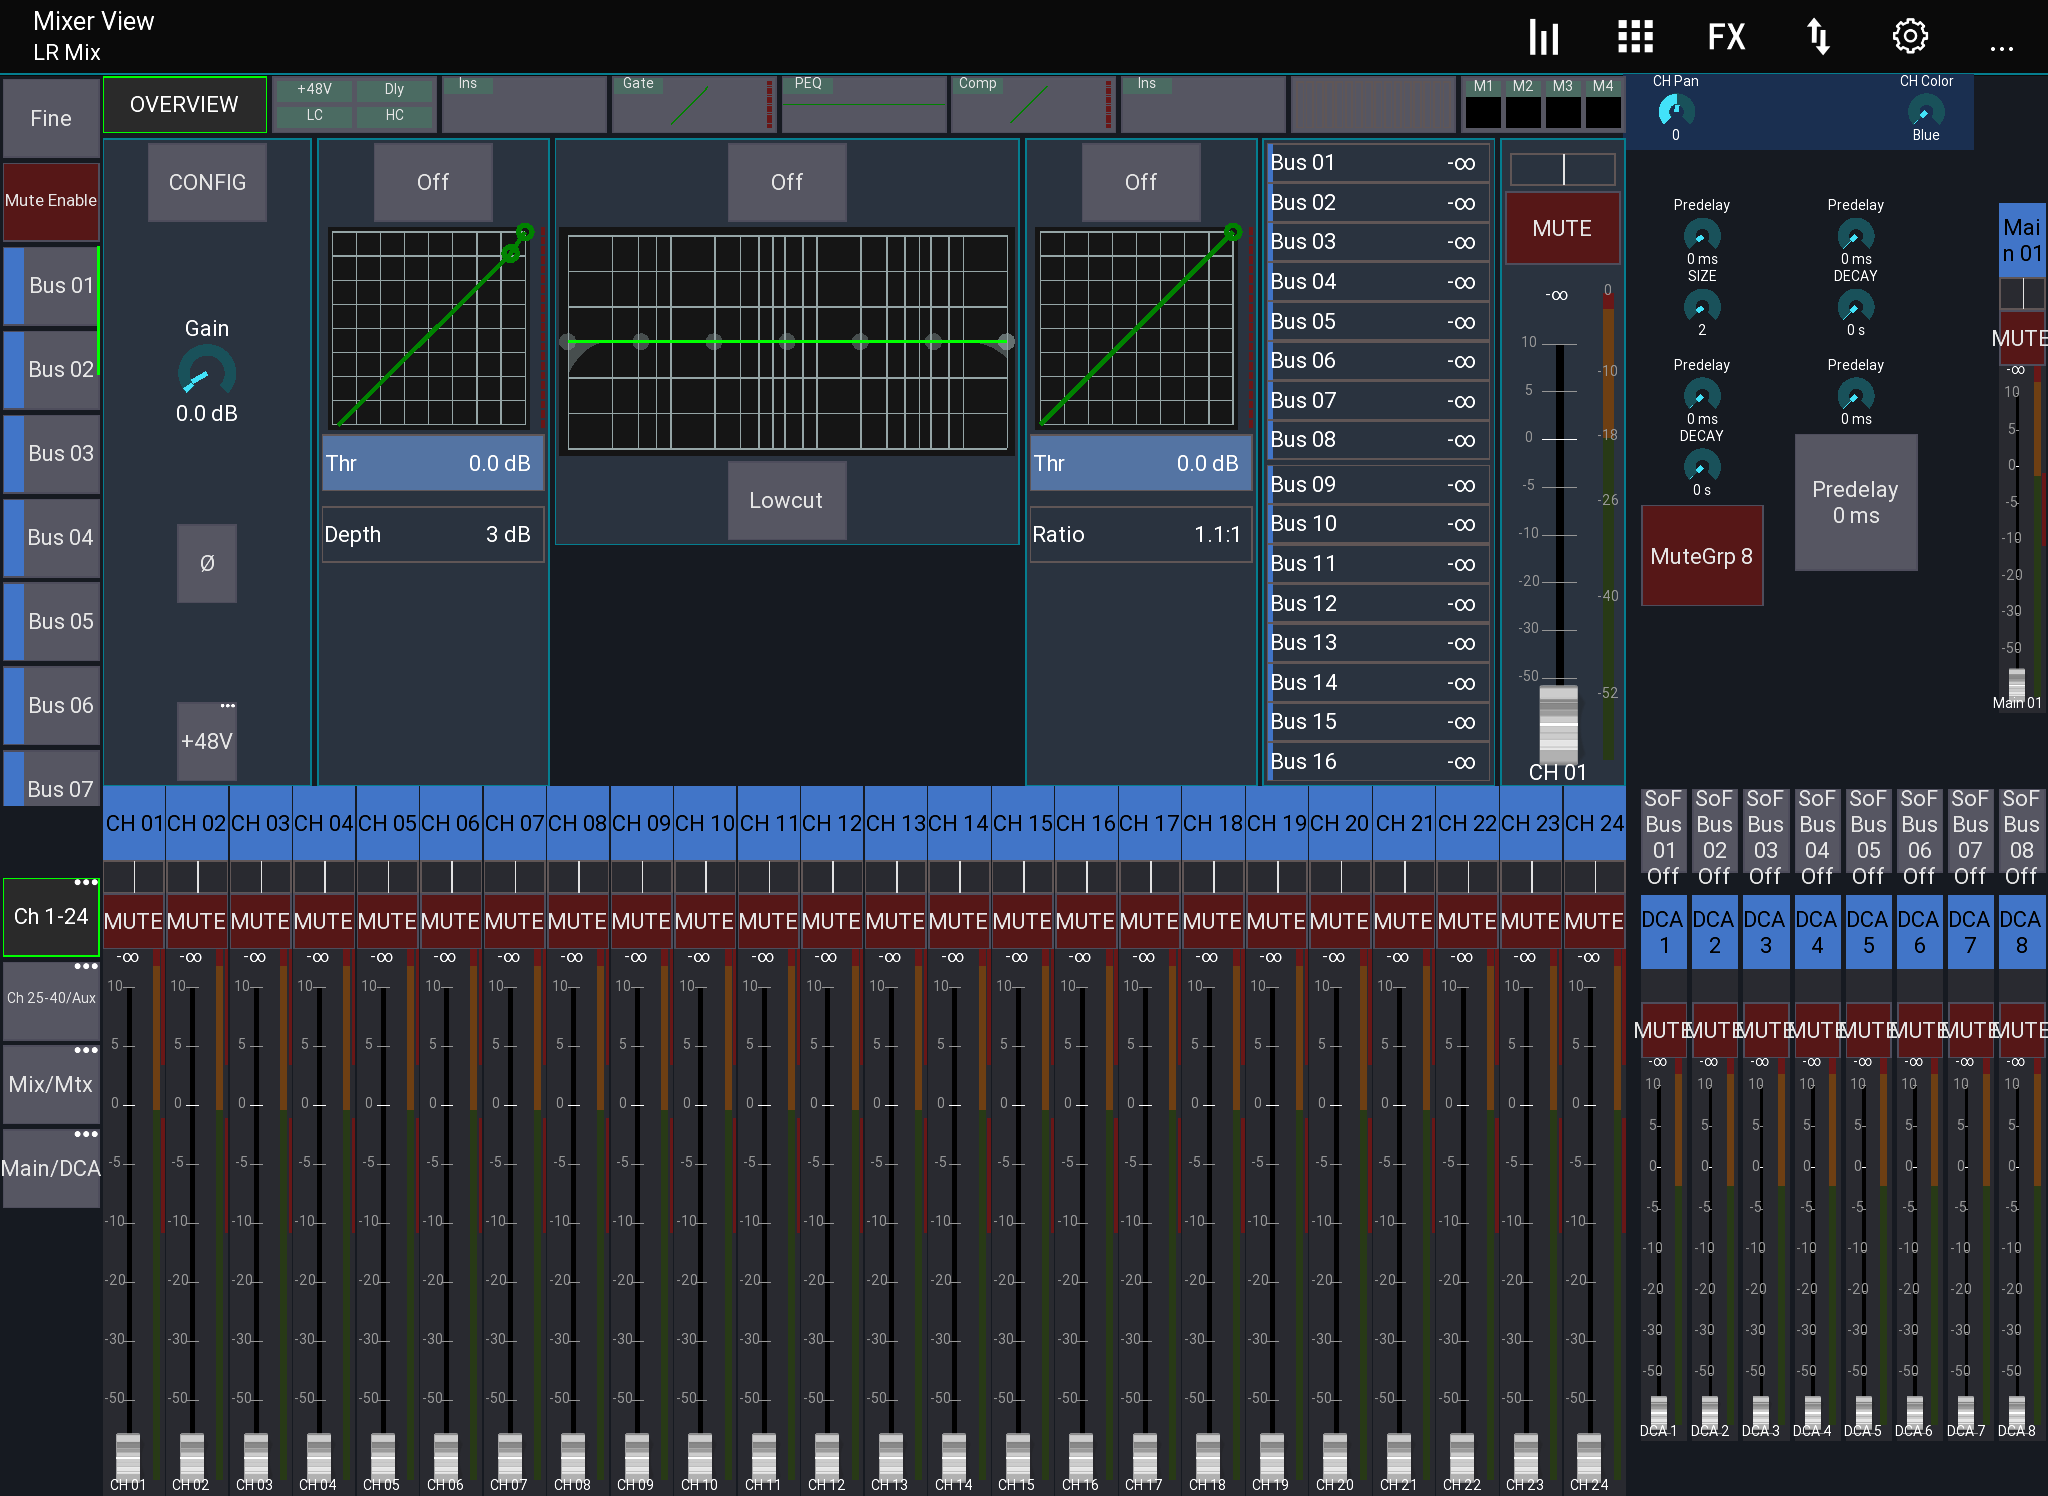Screen dimensions: 2048x1496
Task: Open the meters view icon
Action: pyautogui.click(x=1543, y=37)
